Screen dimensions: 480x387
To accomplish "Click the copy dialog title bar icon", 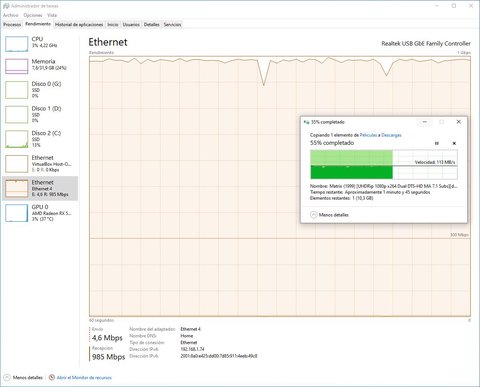I will [306, 122].
